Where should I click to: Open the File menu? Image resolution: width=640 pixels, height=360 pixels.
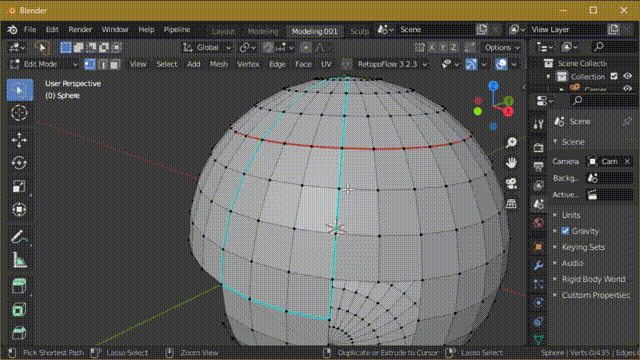pos(30,29)
